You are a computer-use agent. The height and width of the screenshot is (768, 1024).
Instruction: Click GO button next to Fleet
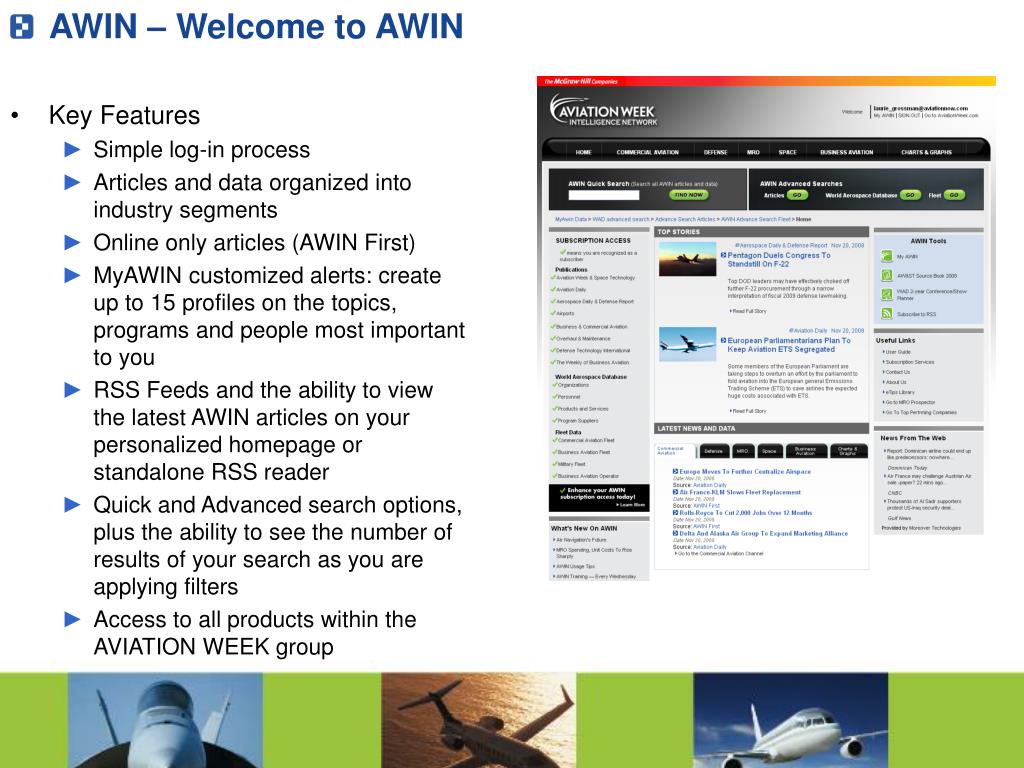click(954, 195)
